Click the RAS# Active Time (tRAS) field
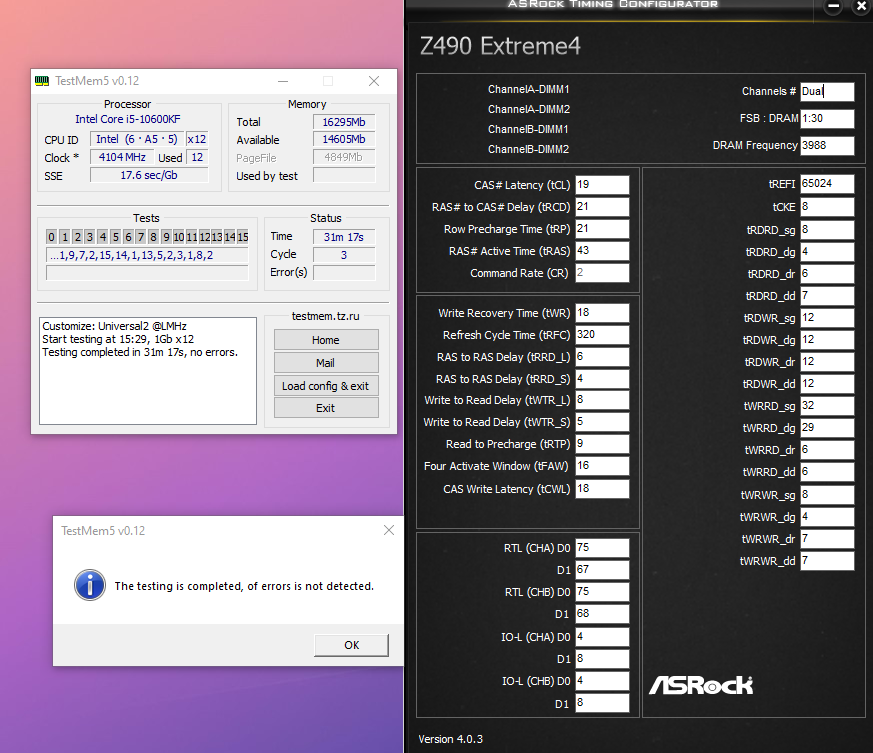873x753 pixels. pyautogui.click(x=602, y=251)
